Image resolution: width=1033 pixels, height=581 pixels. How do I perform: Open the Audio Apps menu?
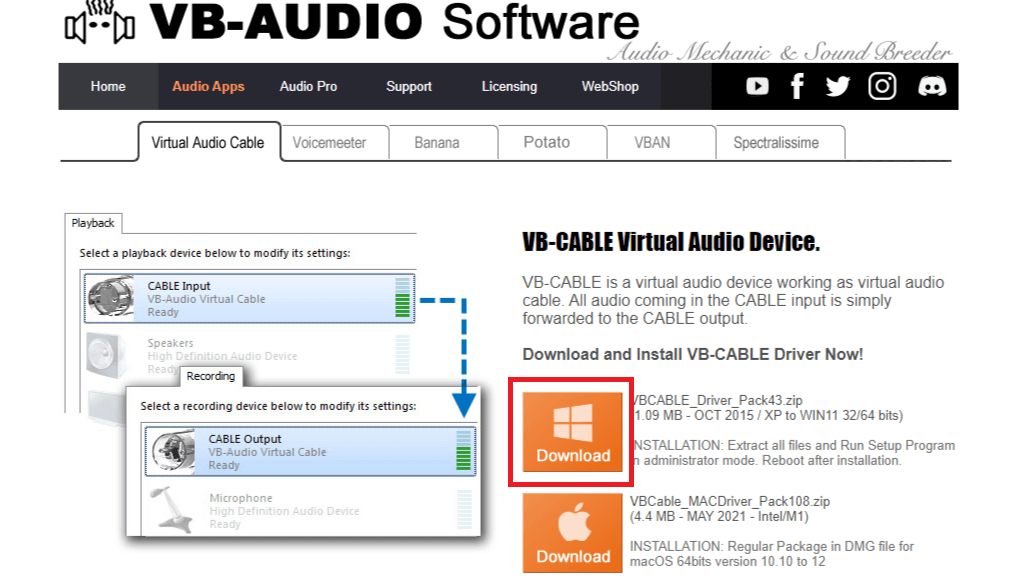coord(208,87)
